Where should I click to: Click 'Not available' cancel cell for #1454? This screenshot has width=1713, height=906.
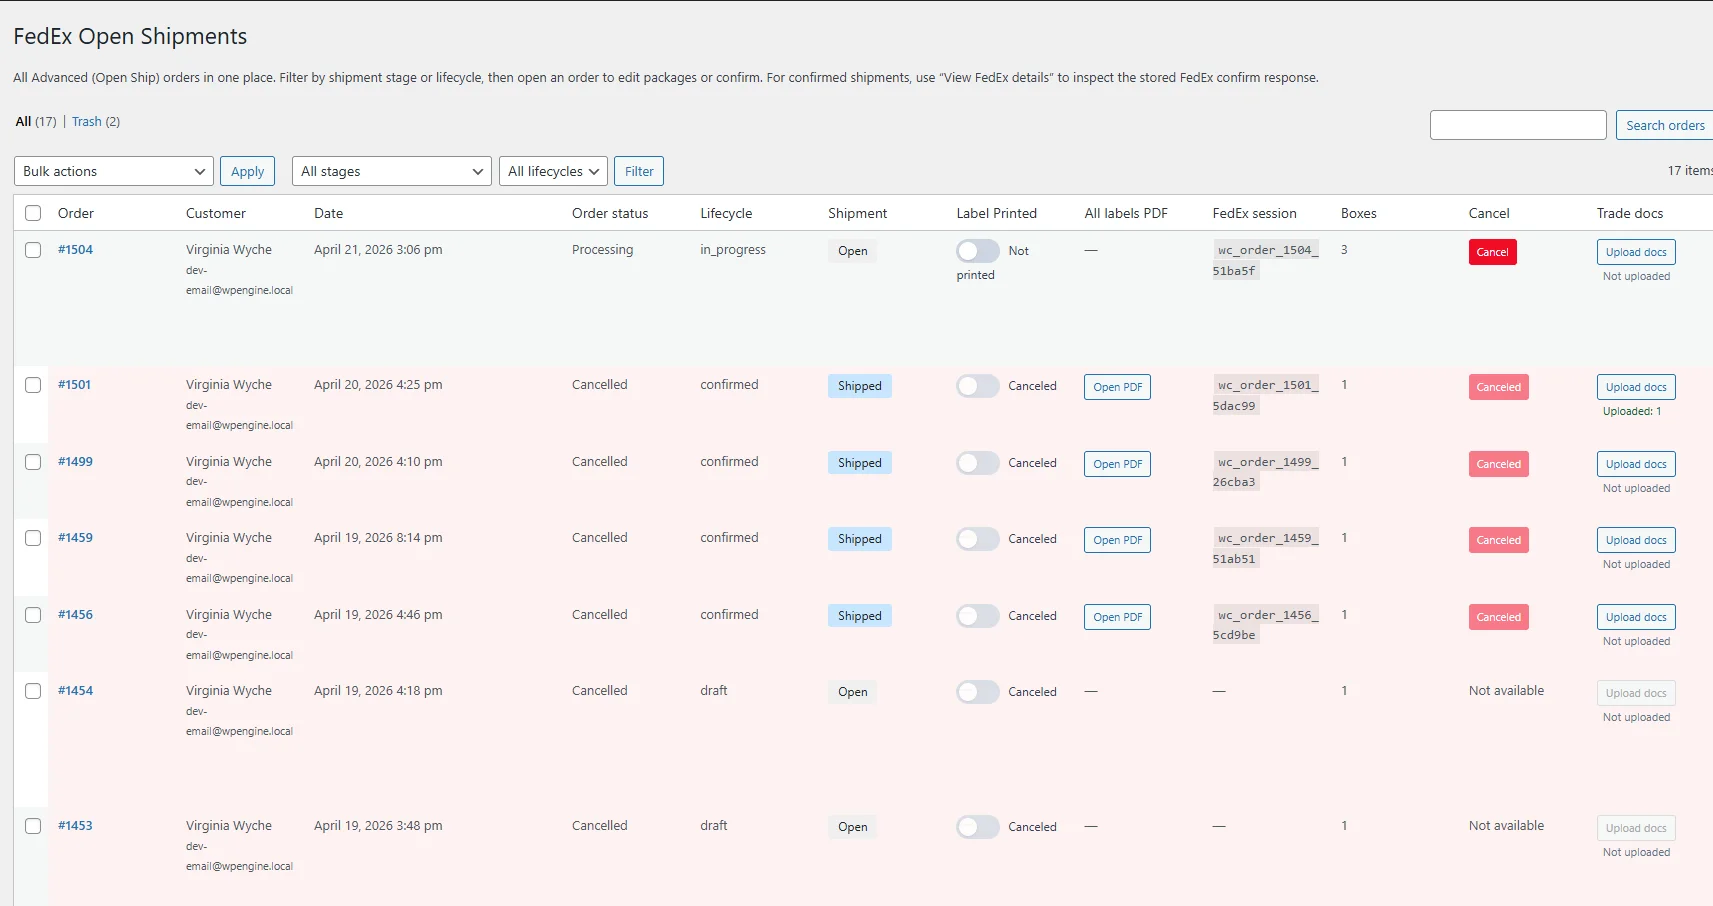(x=1506, y=691)
